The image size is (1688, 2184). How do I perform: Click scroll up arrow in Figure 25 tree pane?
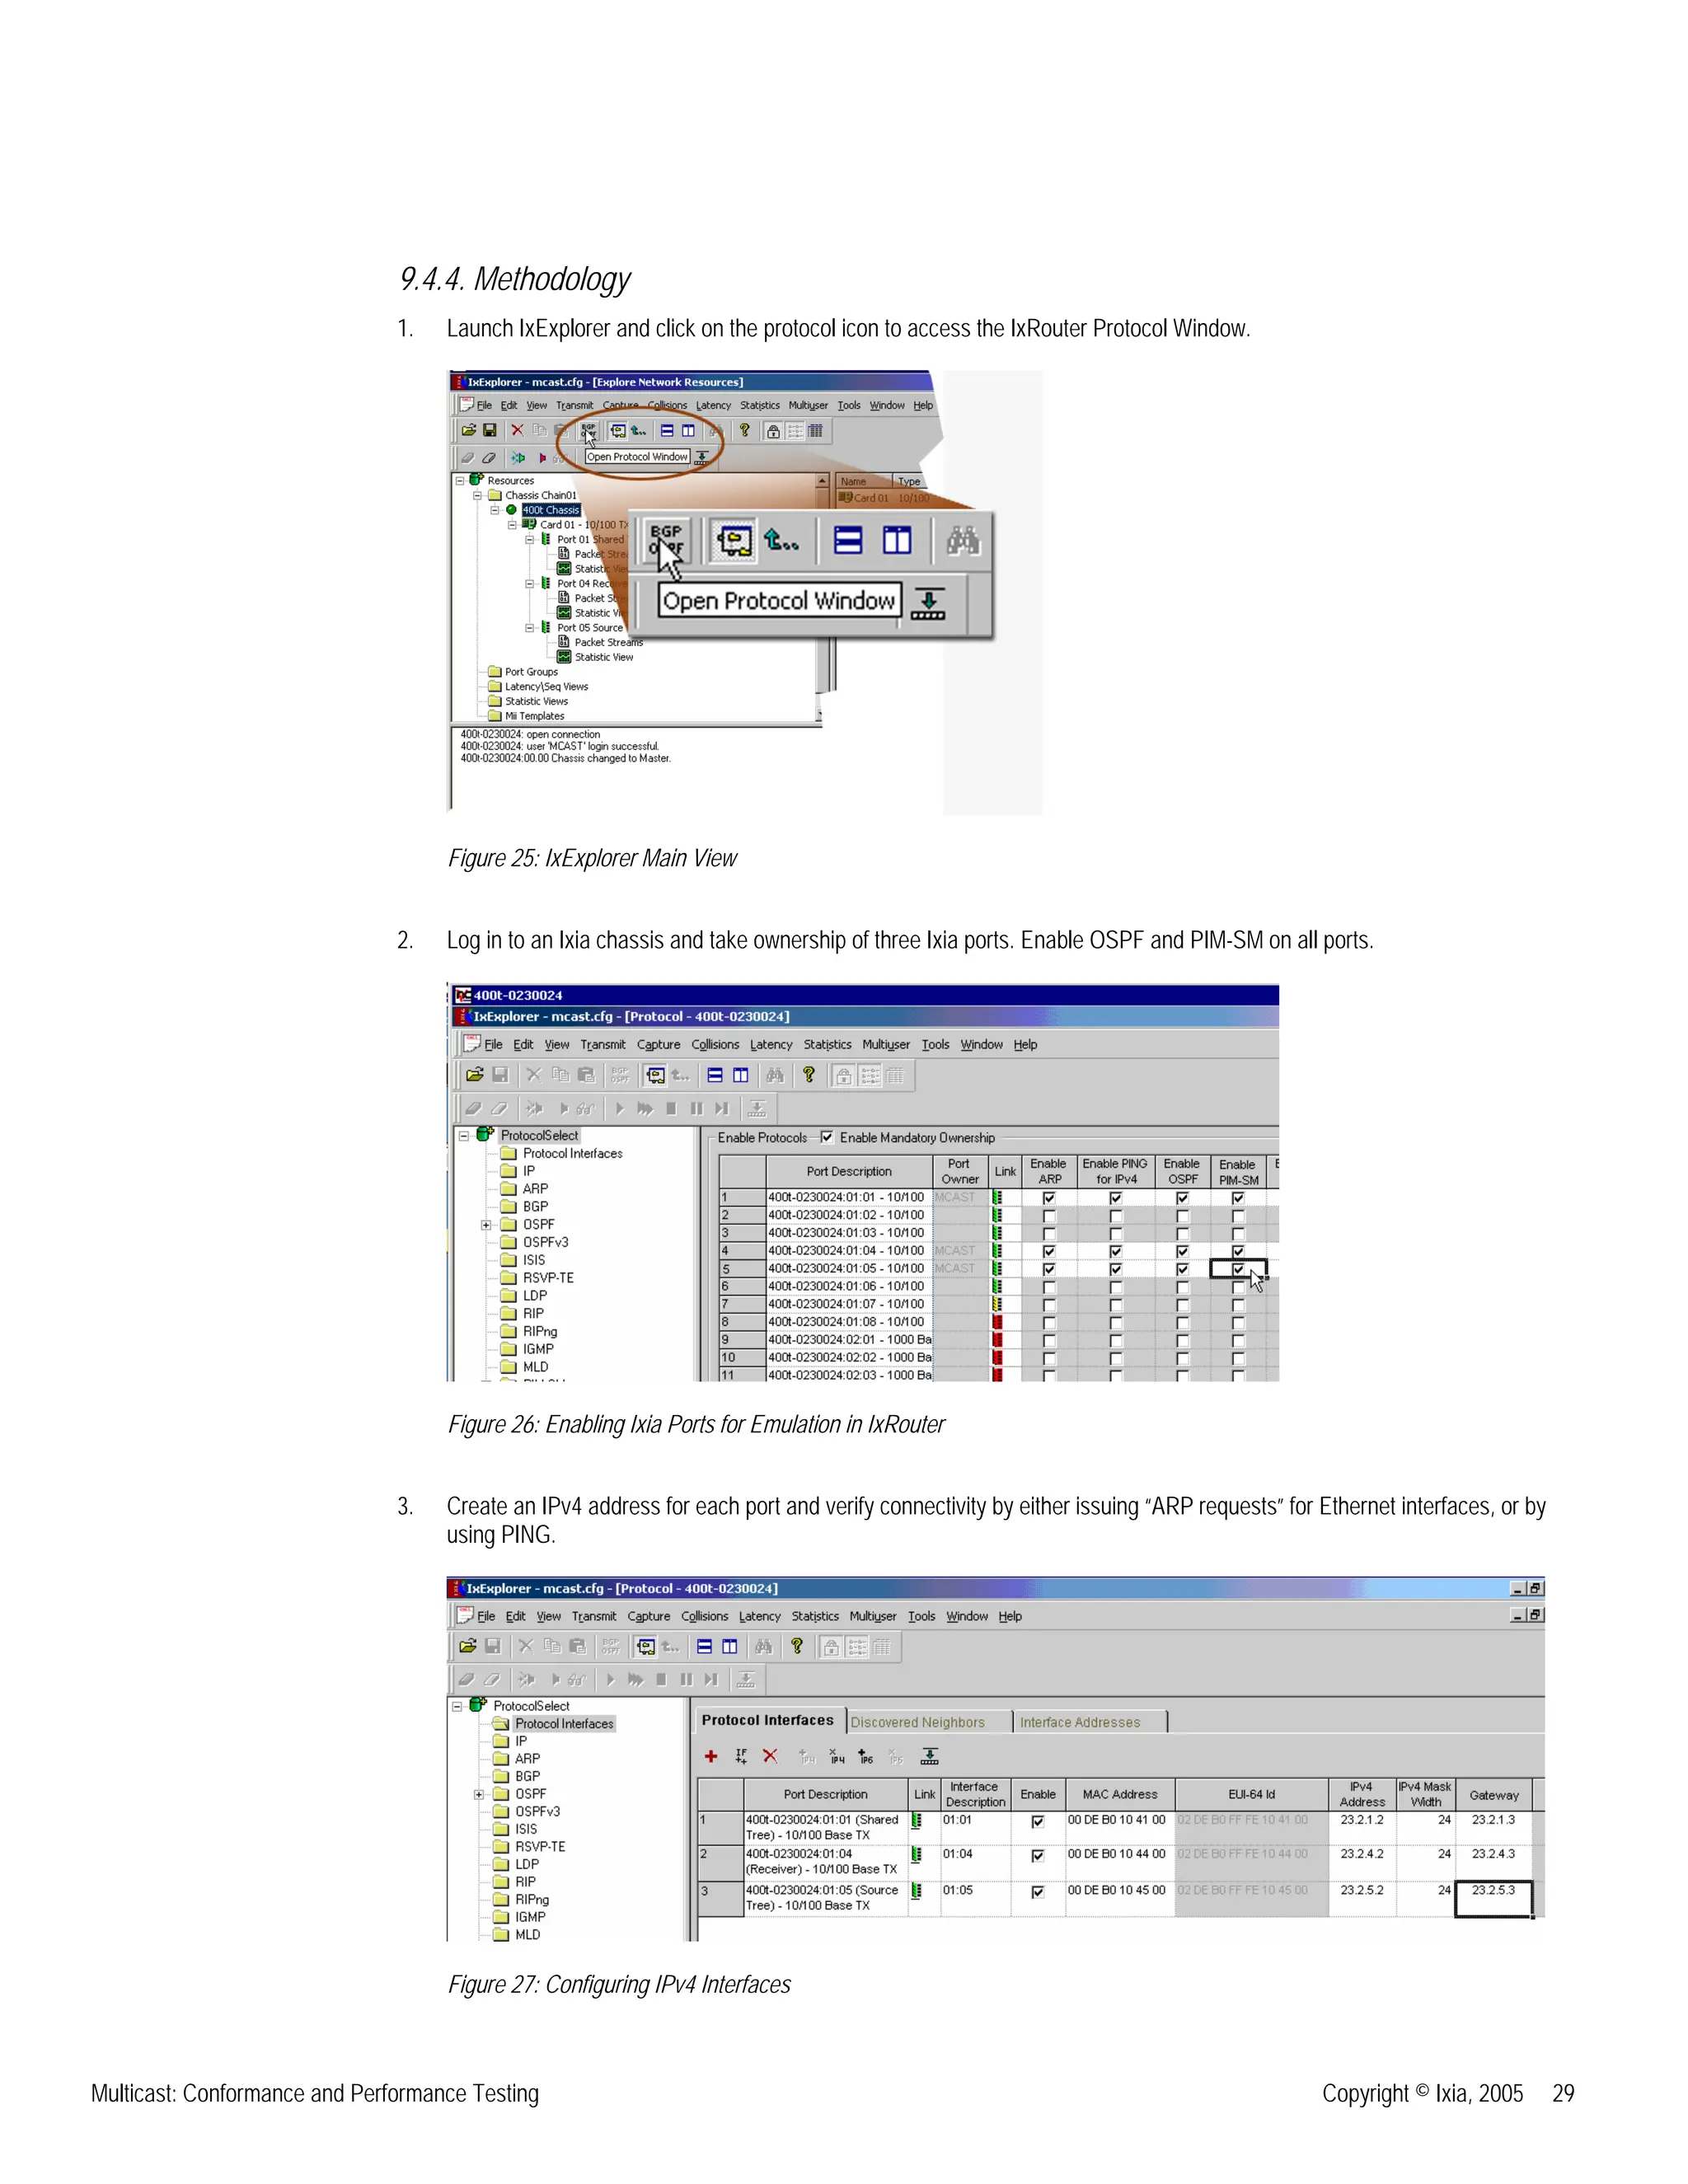[822, 481]
